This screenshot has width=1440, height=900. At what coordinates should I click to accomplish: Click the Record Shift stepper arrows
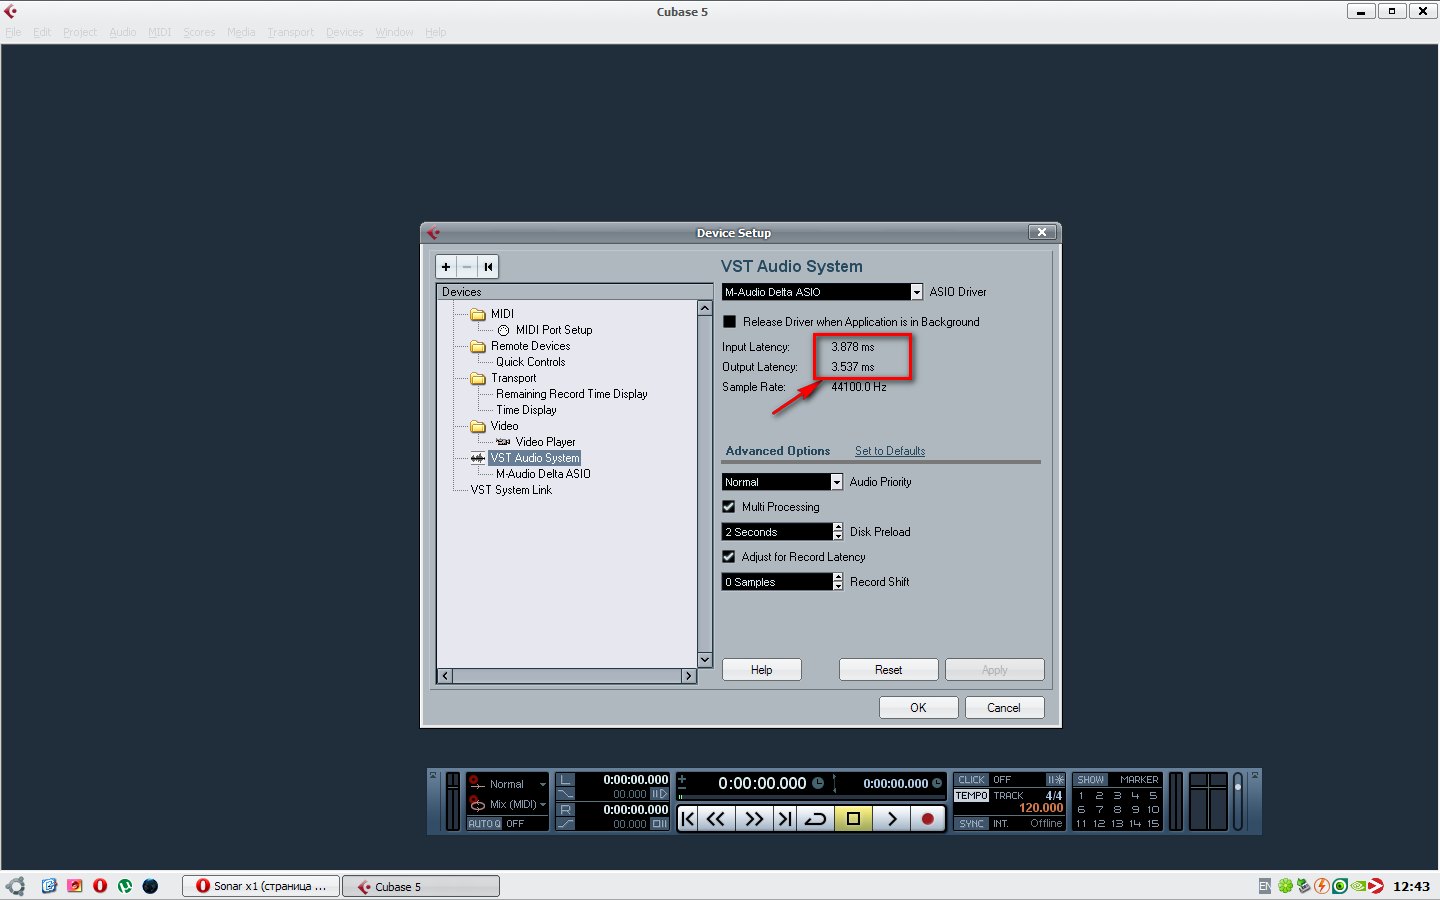pos(838,582)
